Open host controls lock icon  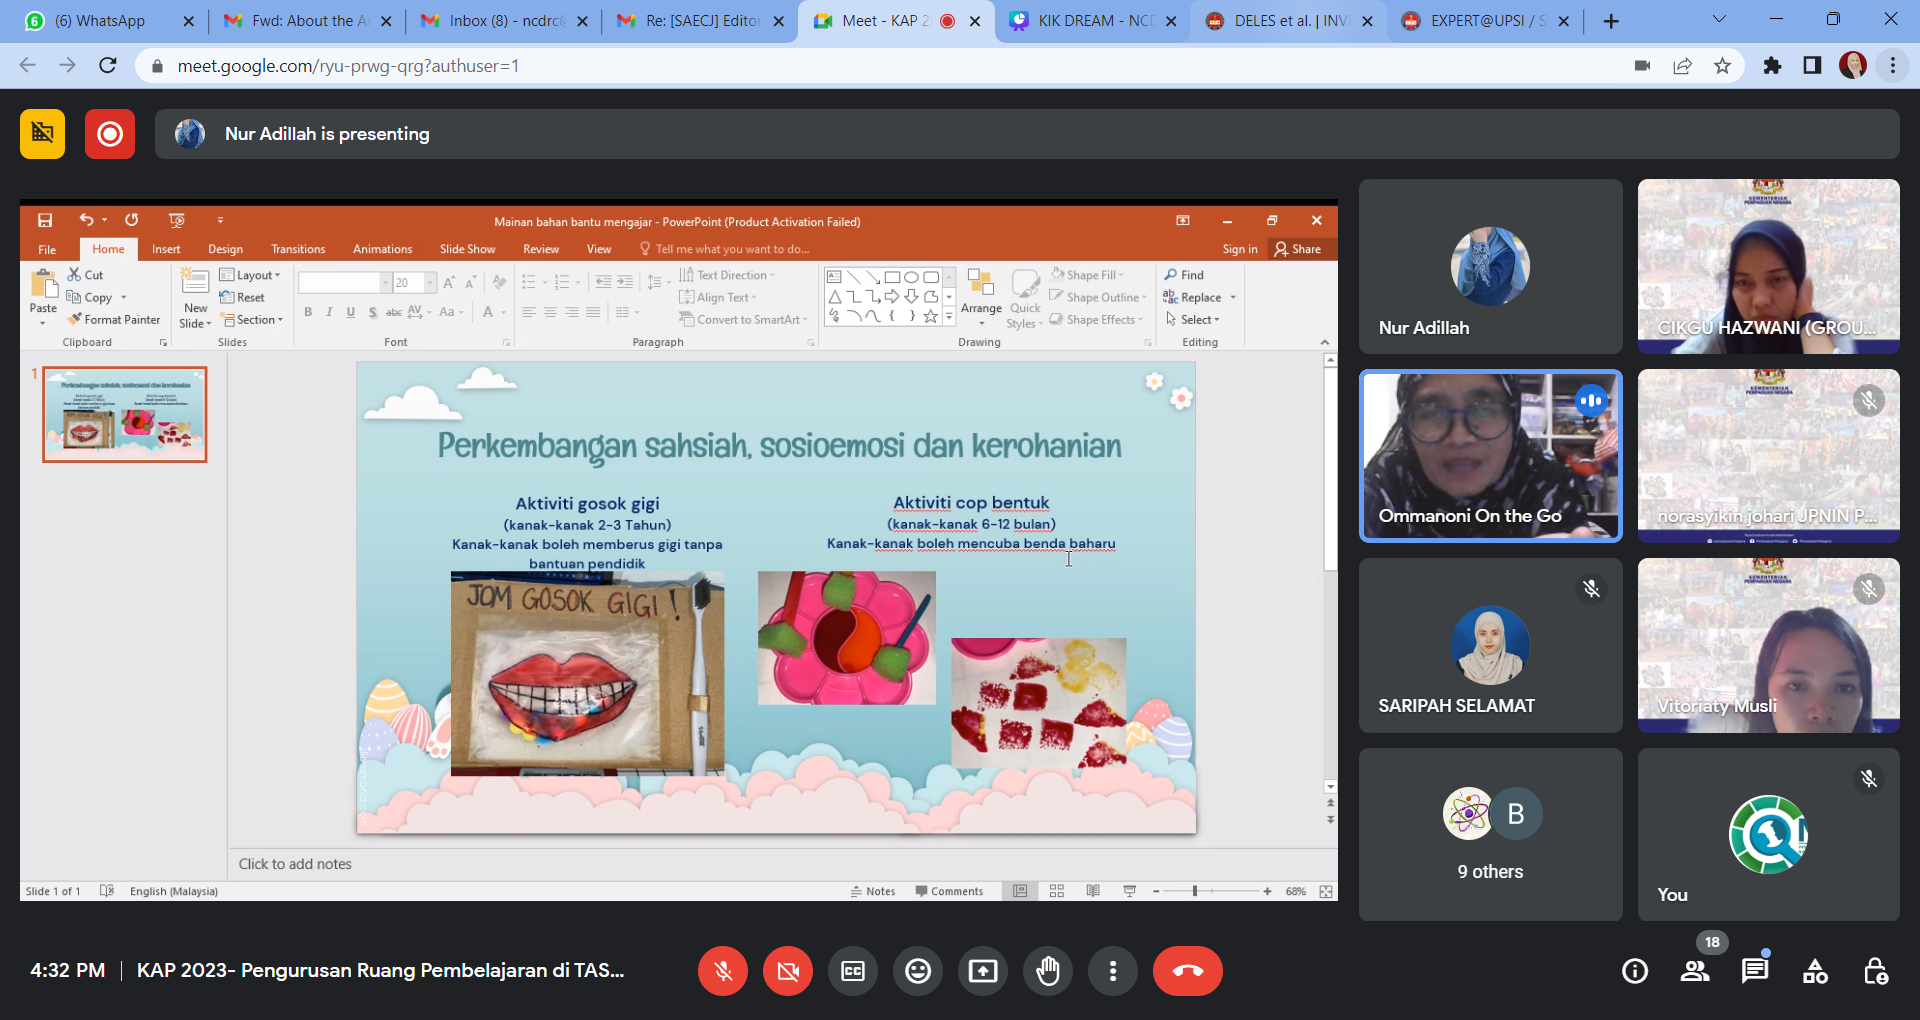[1875, 971]
